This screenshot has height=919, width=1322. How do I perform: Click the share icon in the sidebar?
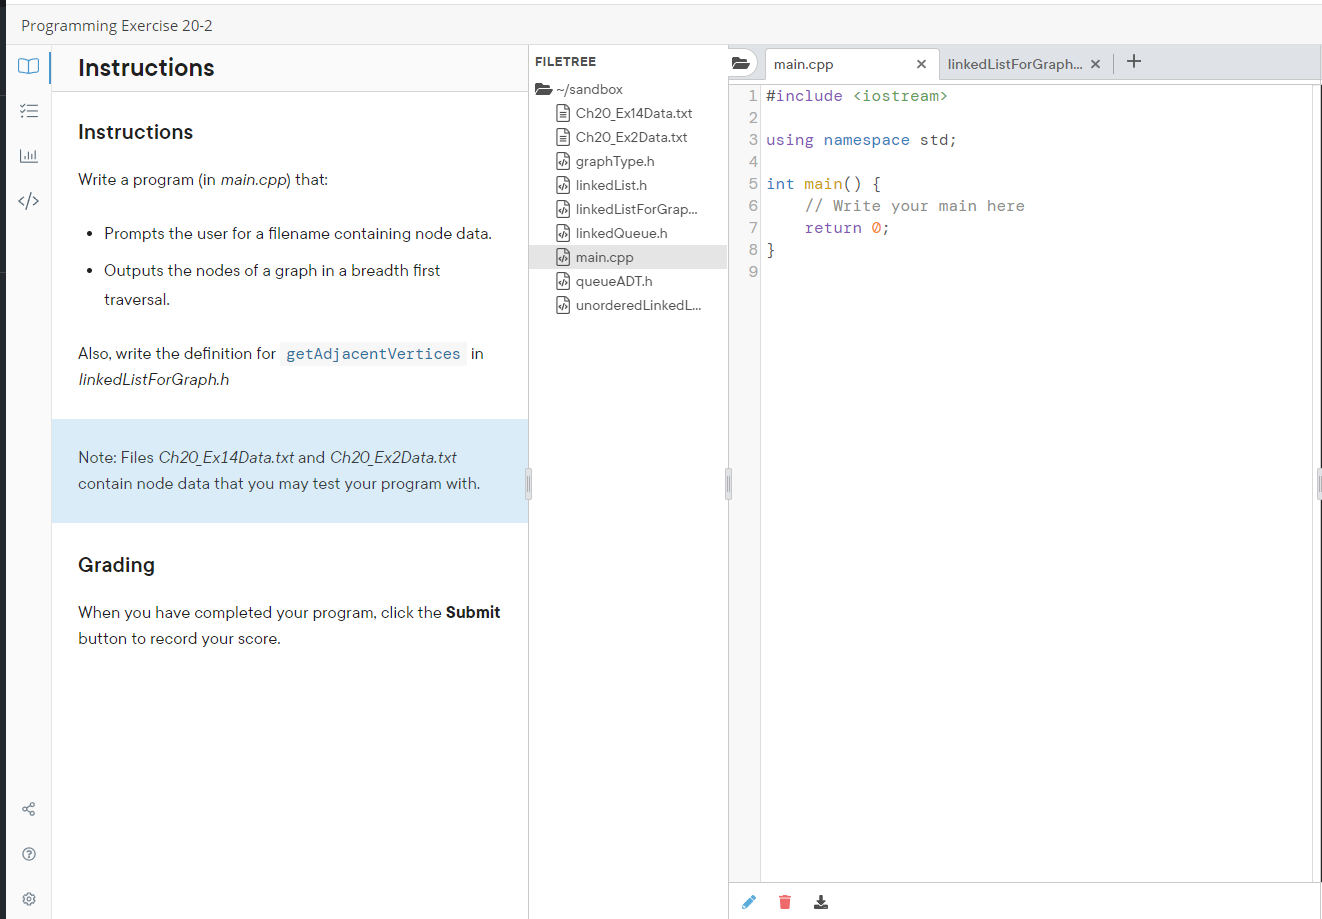coord(28,809)
